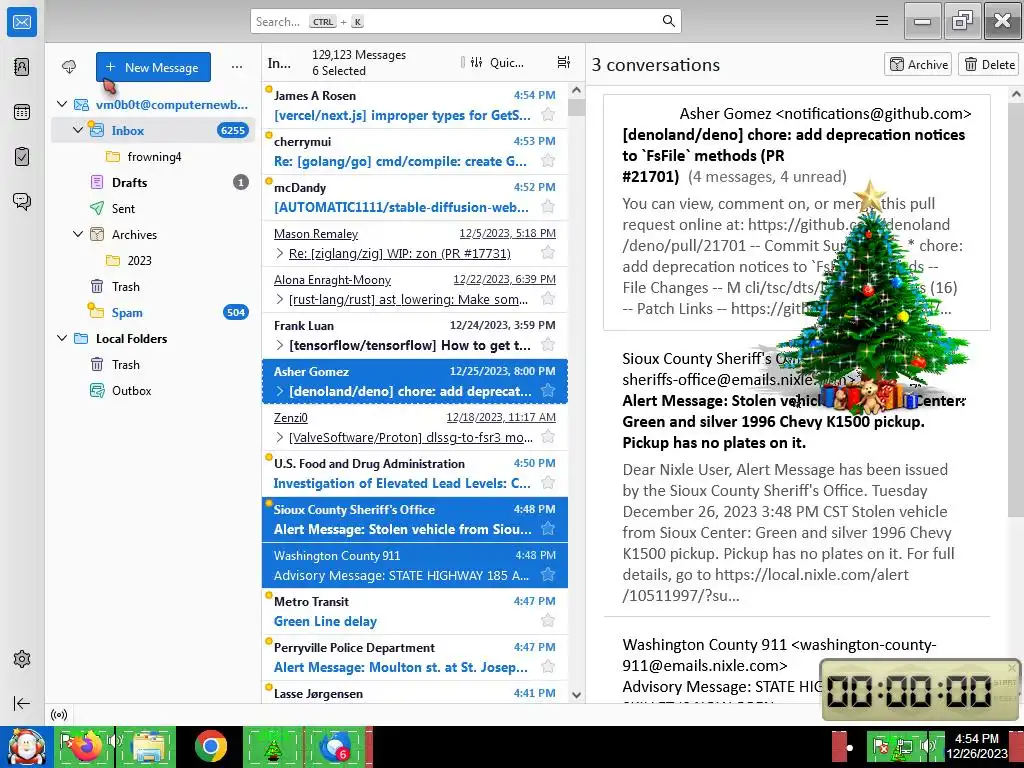Screen dimensions: 1024x768
Task: Open the U.S. Food and Drug Administration message
Action: click(415, 473)
